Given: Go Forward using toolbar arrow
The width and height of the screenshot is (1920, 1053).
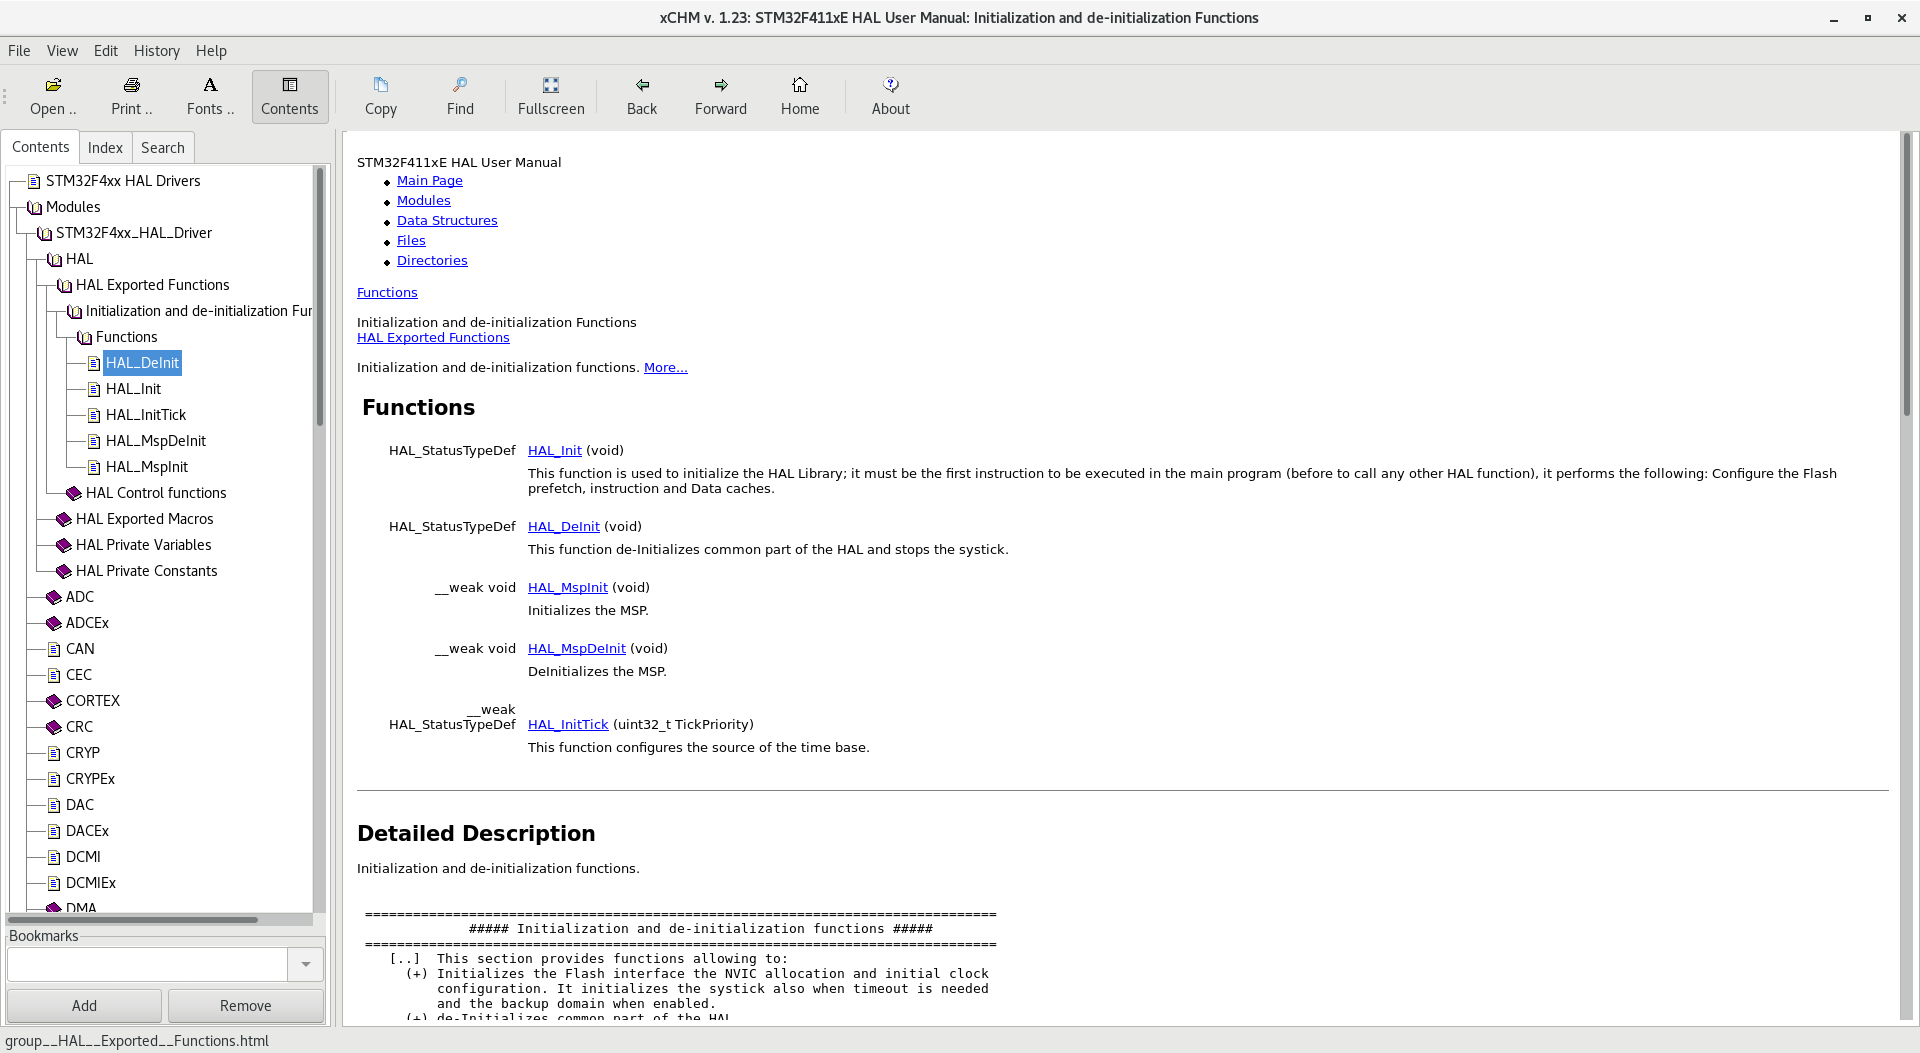Looking at the screenshot, I should 721,96.
